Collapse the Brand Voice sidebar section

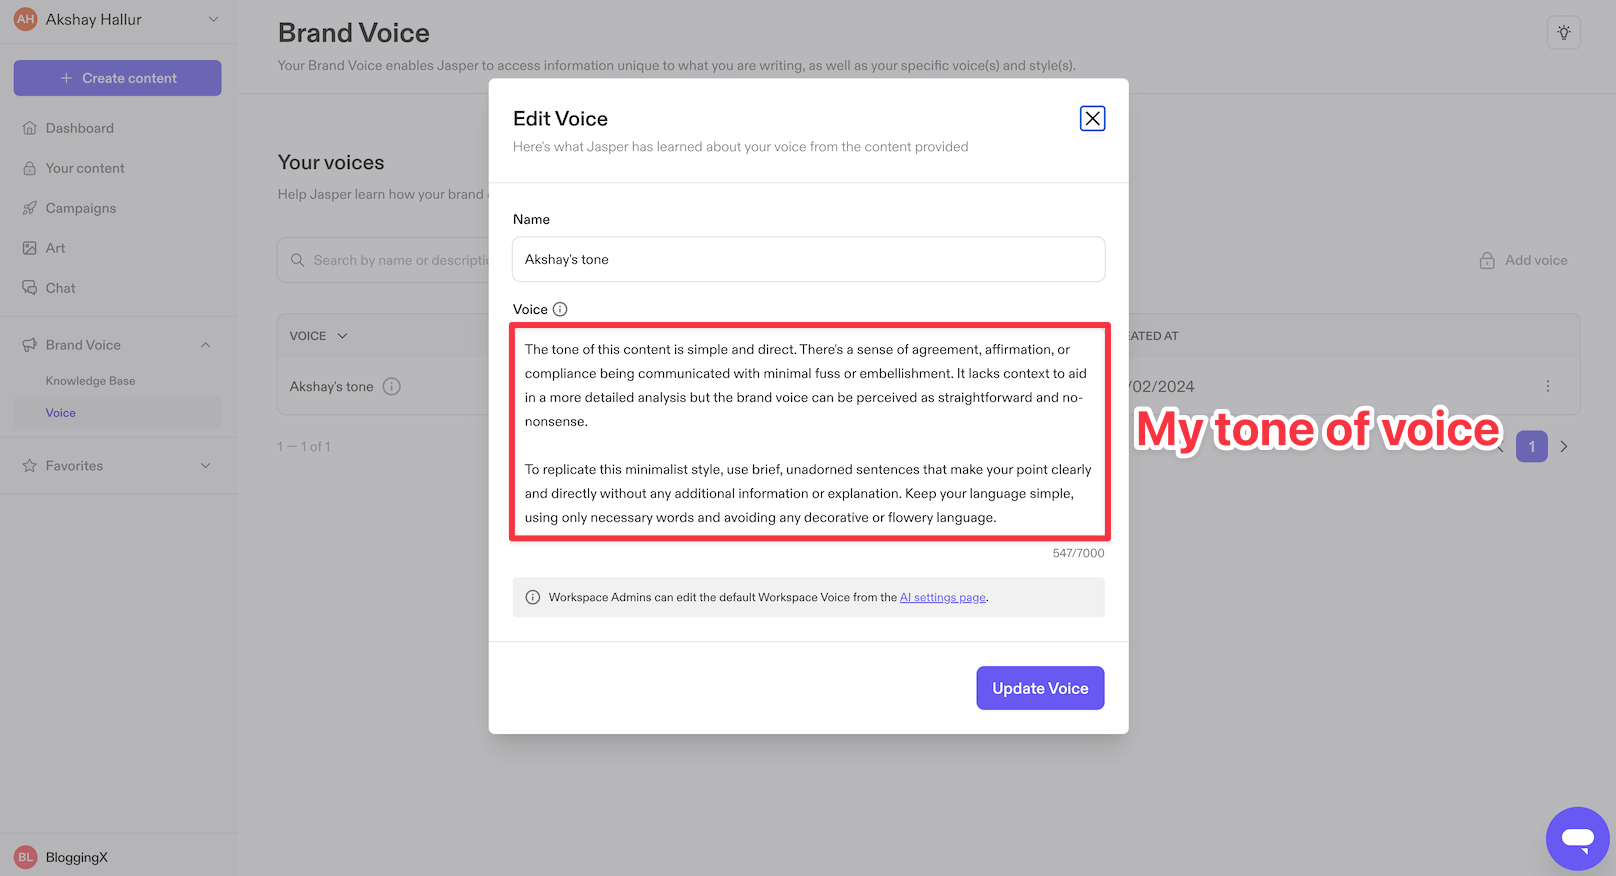pyautogui.click(x=205, y=345)
